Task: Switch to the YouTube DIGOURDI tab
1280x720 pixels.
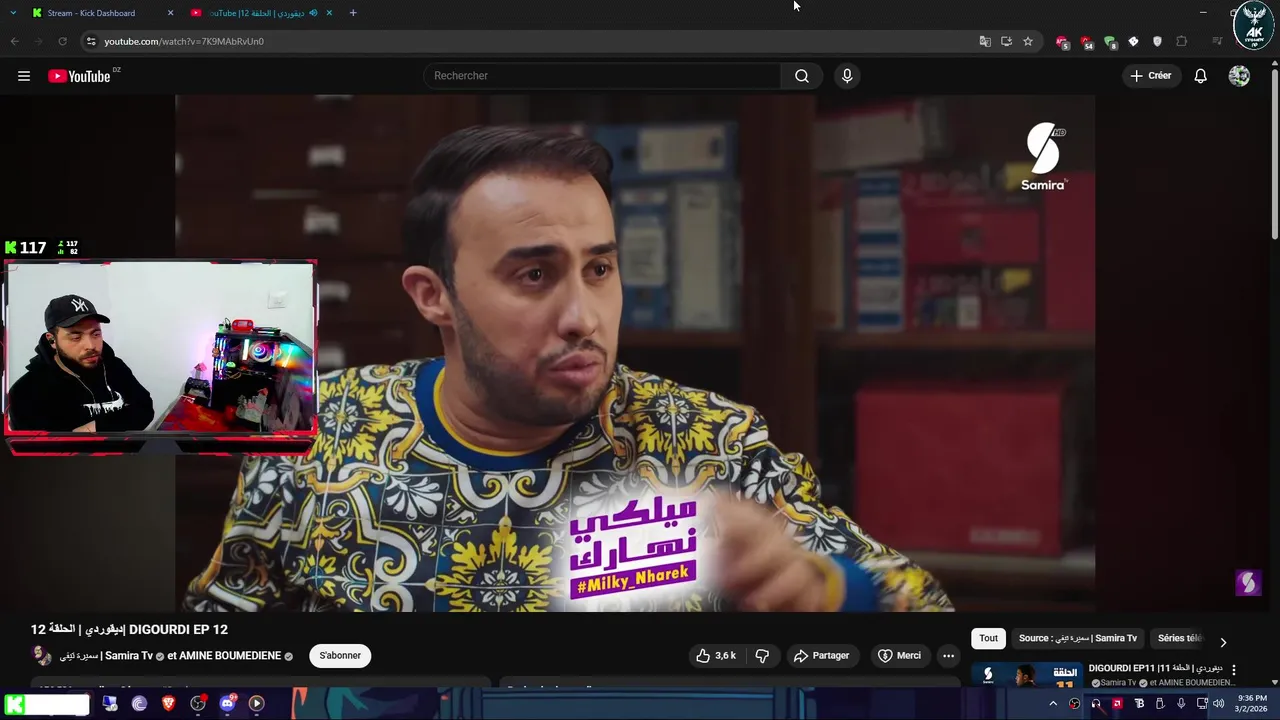Action: [x=262, y=13]
